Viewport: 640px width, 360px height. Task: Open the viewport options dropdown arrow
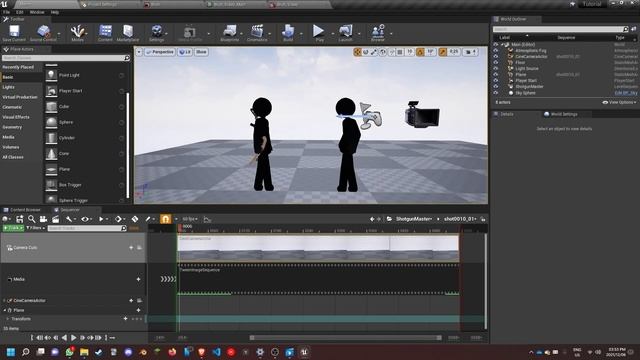[139, 52]
